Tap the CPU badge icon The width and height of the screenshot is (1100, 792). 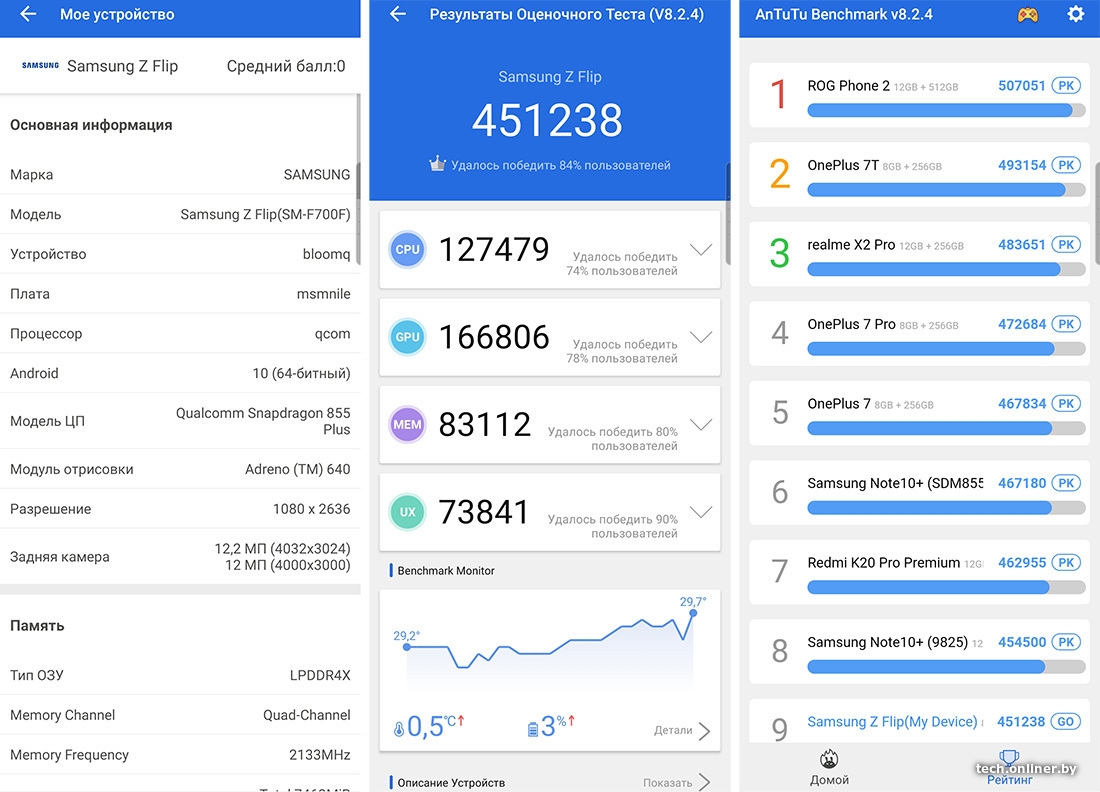pos(408,250)
